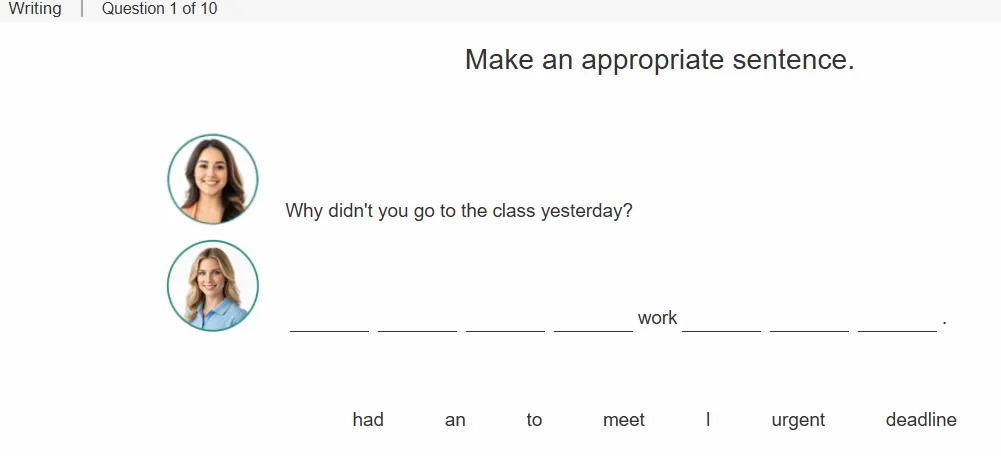The height and width of the screenshot is (456, 1001).
Task: Click the blonde woman's avatar
Action: click(x=213, y=285)
